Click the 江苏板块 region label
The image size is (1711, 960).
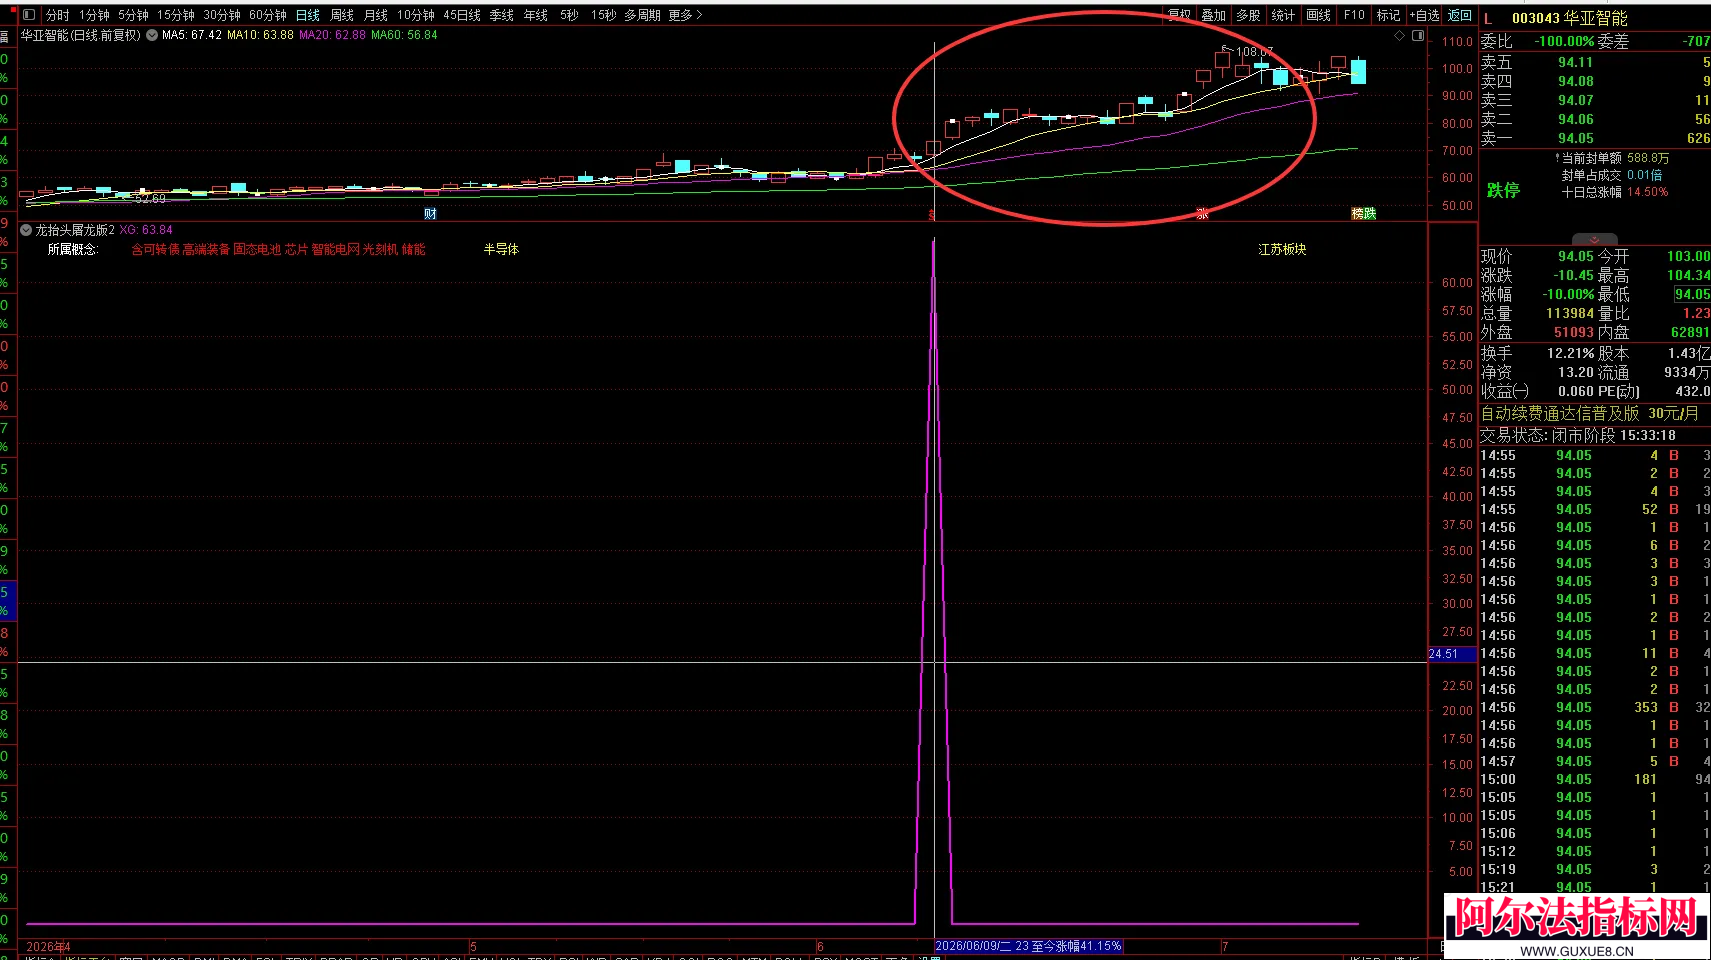tap(1282, 249)
